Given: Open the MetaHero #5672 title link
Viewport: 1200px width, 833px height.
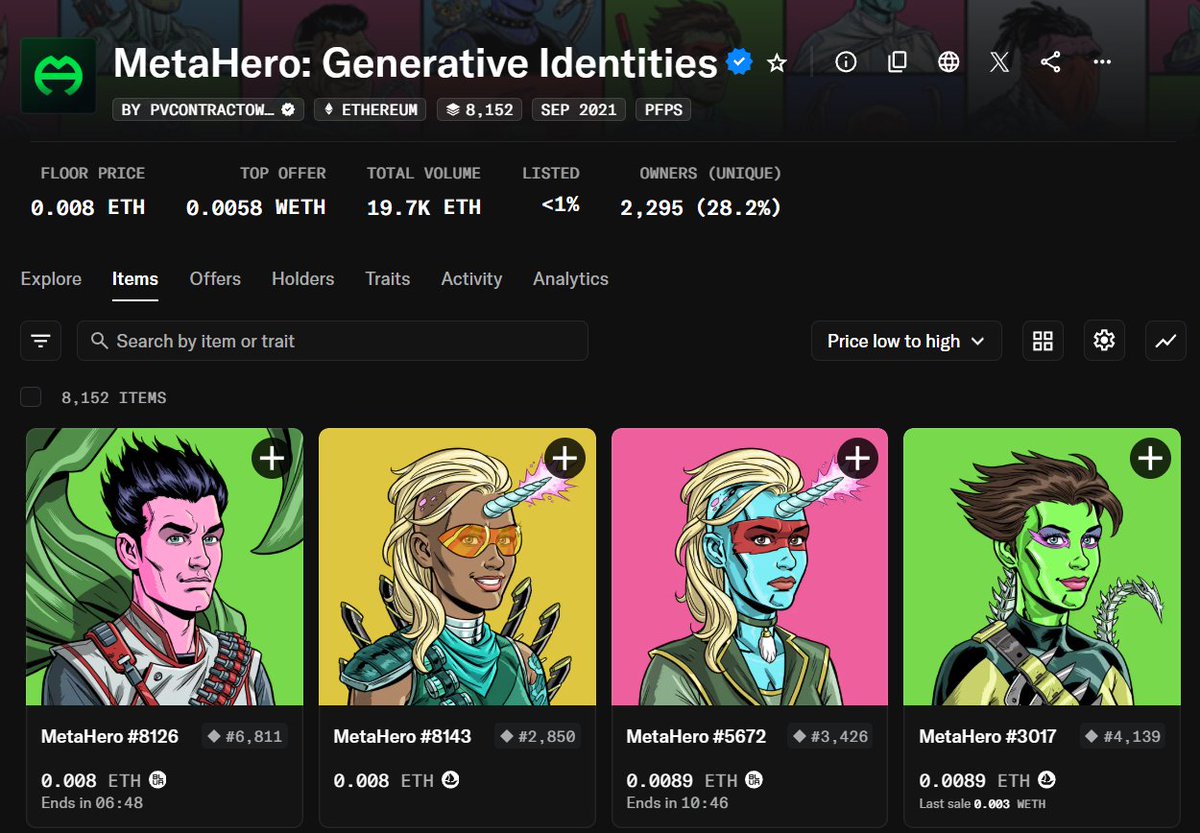Looking at the screenshot, I should 696,737.
